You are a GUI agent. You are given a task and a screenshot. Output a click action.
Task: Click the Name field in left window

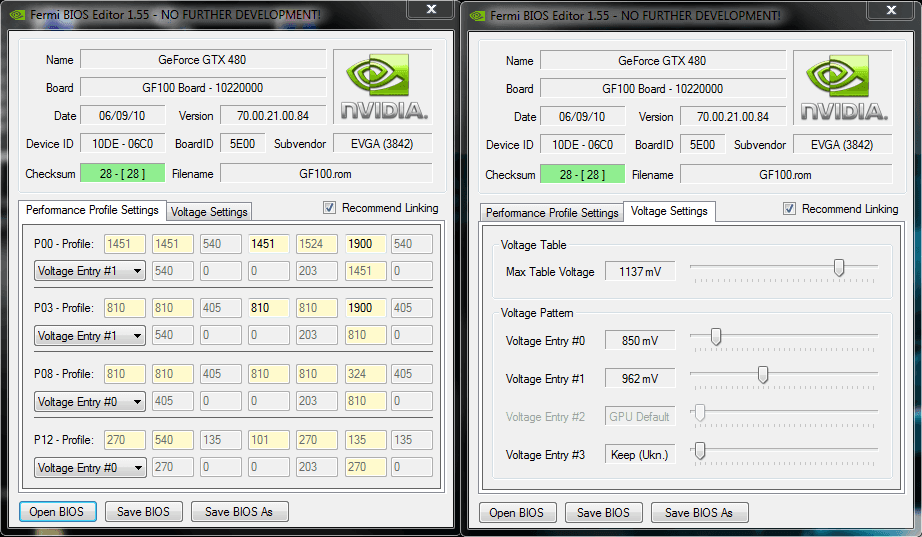203,59
